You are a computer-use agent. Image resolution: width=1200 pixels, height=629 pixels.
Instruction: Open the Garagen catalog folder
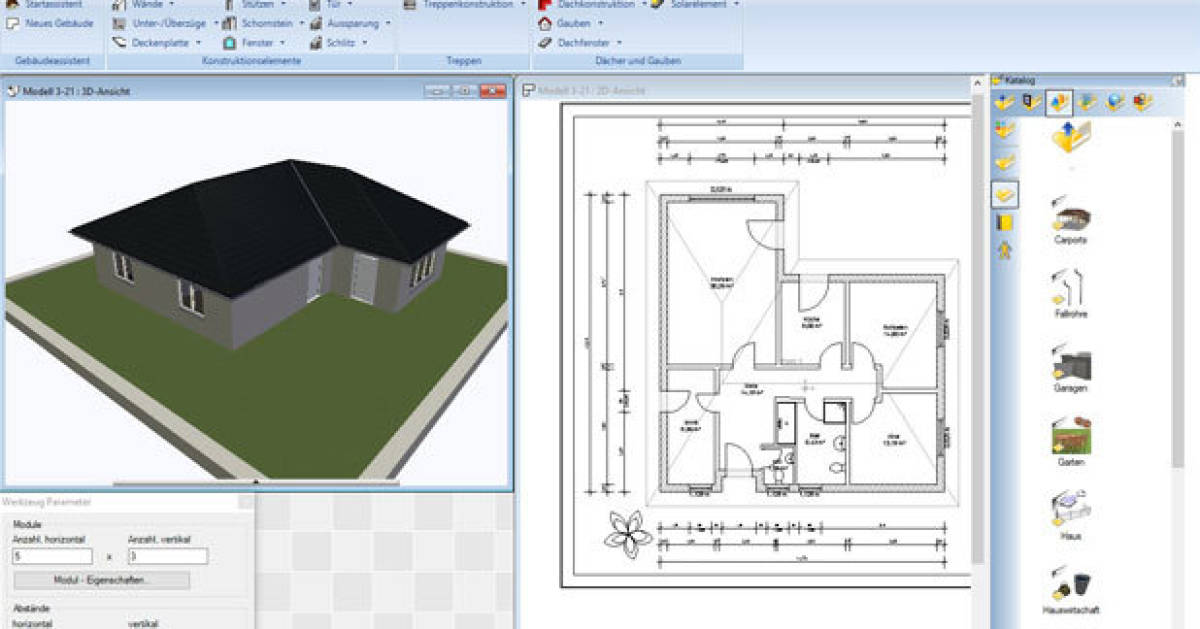click(1070, 368)
